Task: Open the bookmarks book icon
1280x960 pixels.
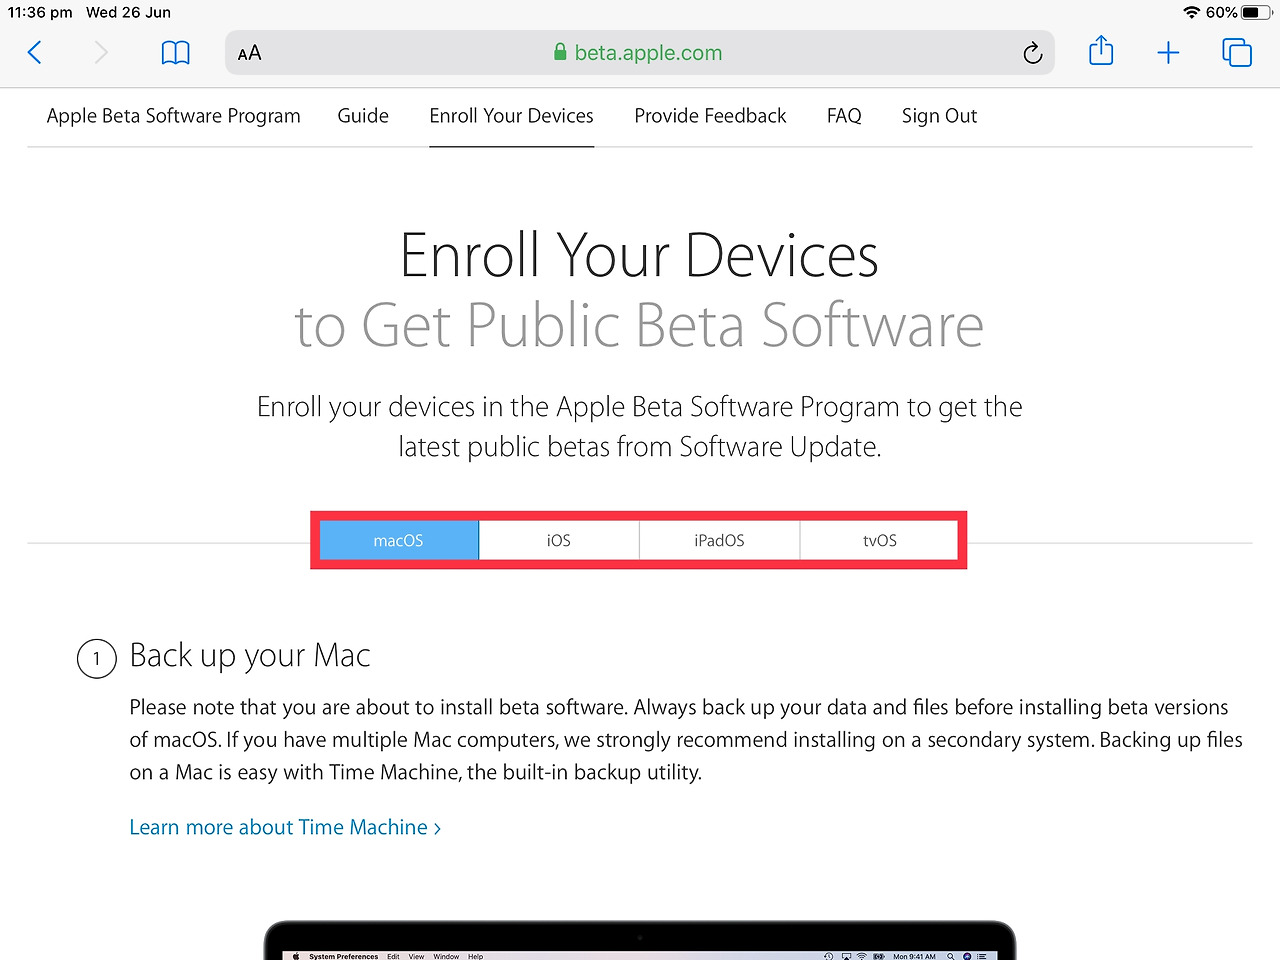Action: [x=175, y=53]
